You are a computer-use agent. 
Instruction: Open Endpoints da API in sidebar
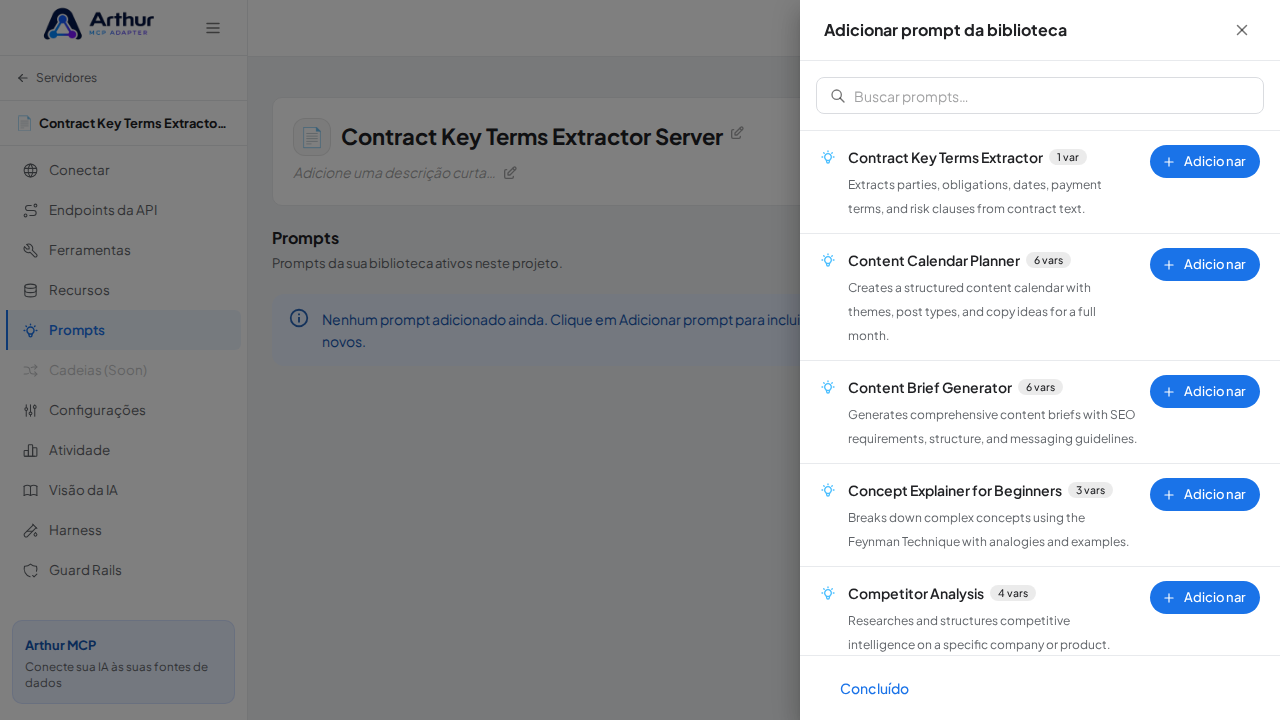coord(123,210)
